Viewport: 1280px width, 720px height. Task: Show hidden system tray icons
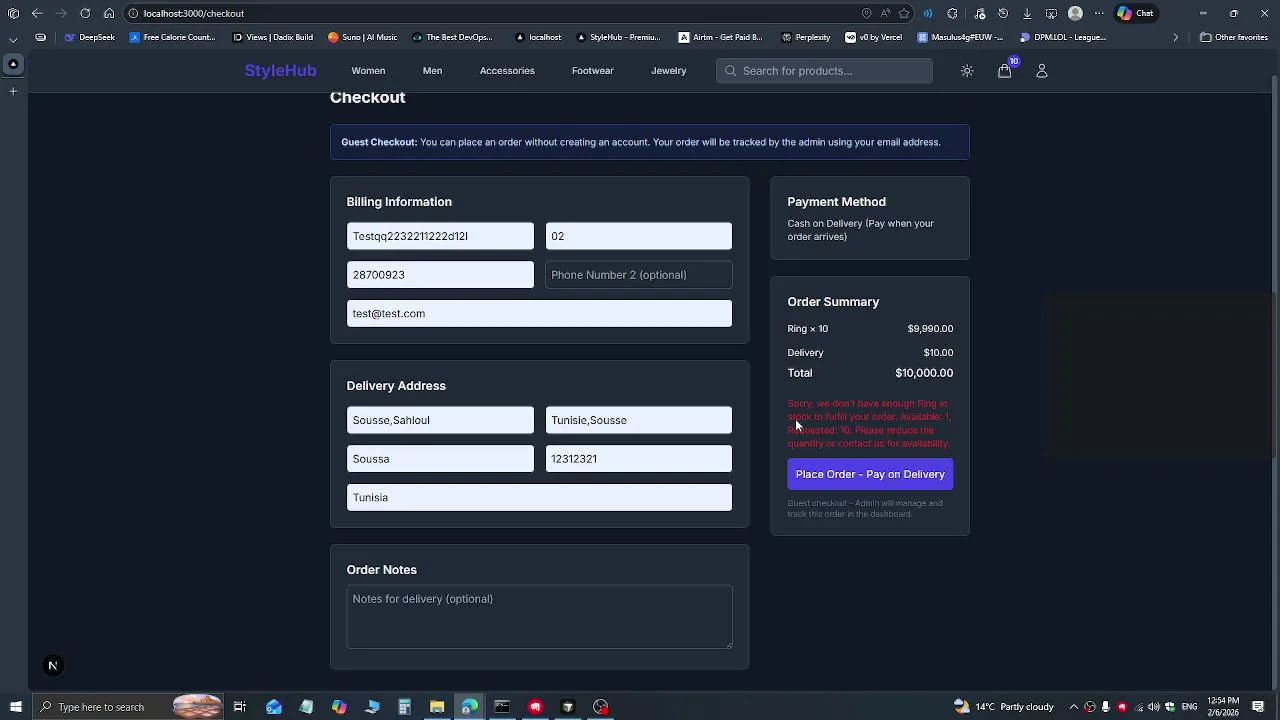pyautogui.click(x=1073, y=707)
